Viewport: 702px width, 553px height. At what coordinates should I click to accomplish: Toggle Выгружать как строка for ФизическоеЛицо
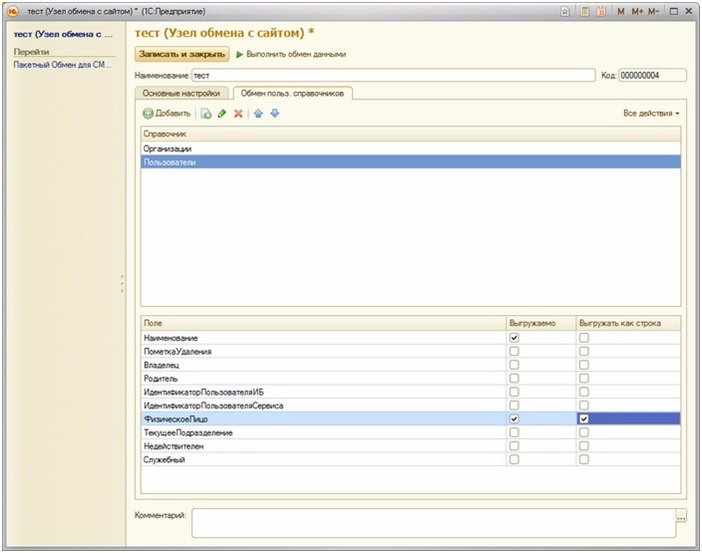[x=583, y=418]
